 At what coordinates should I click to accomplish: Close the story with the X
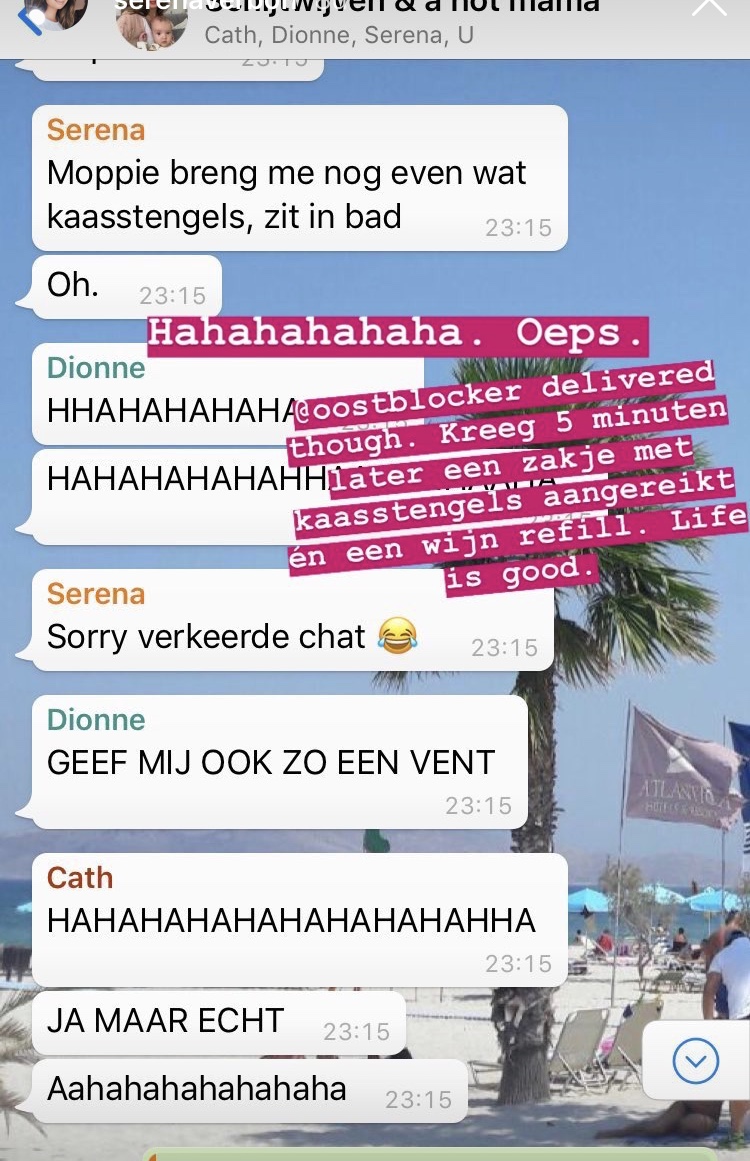click(709, 6)
